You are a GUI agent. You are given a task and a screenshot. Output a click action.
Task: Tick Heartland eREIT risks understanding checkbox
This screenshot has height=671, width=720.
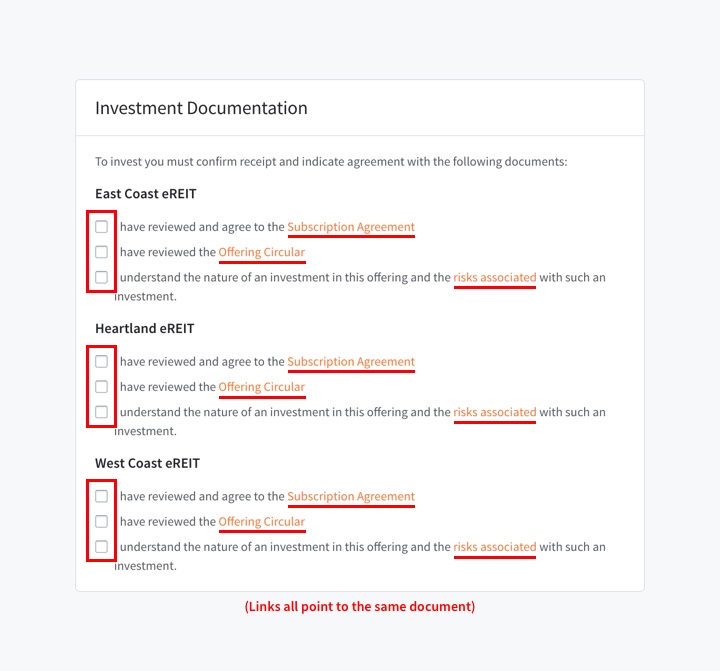(x=102, y=412)
